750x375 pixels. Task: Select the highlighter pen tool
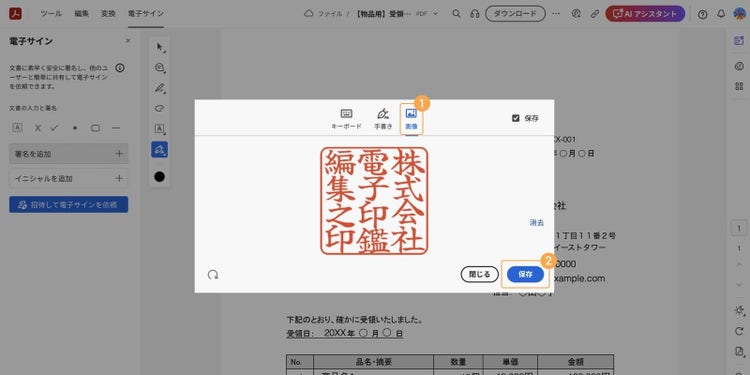pyautogui.click(x=160, y=88)
